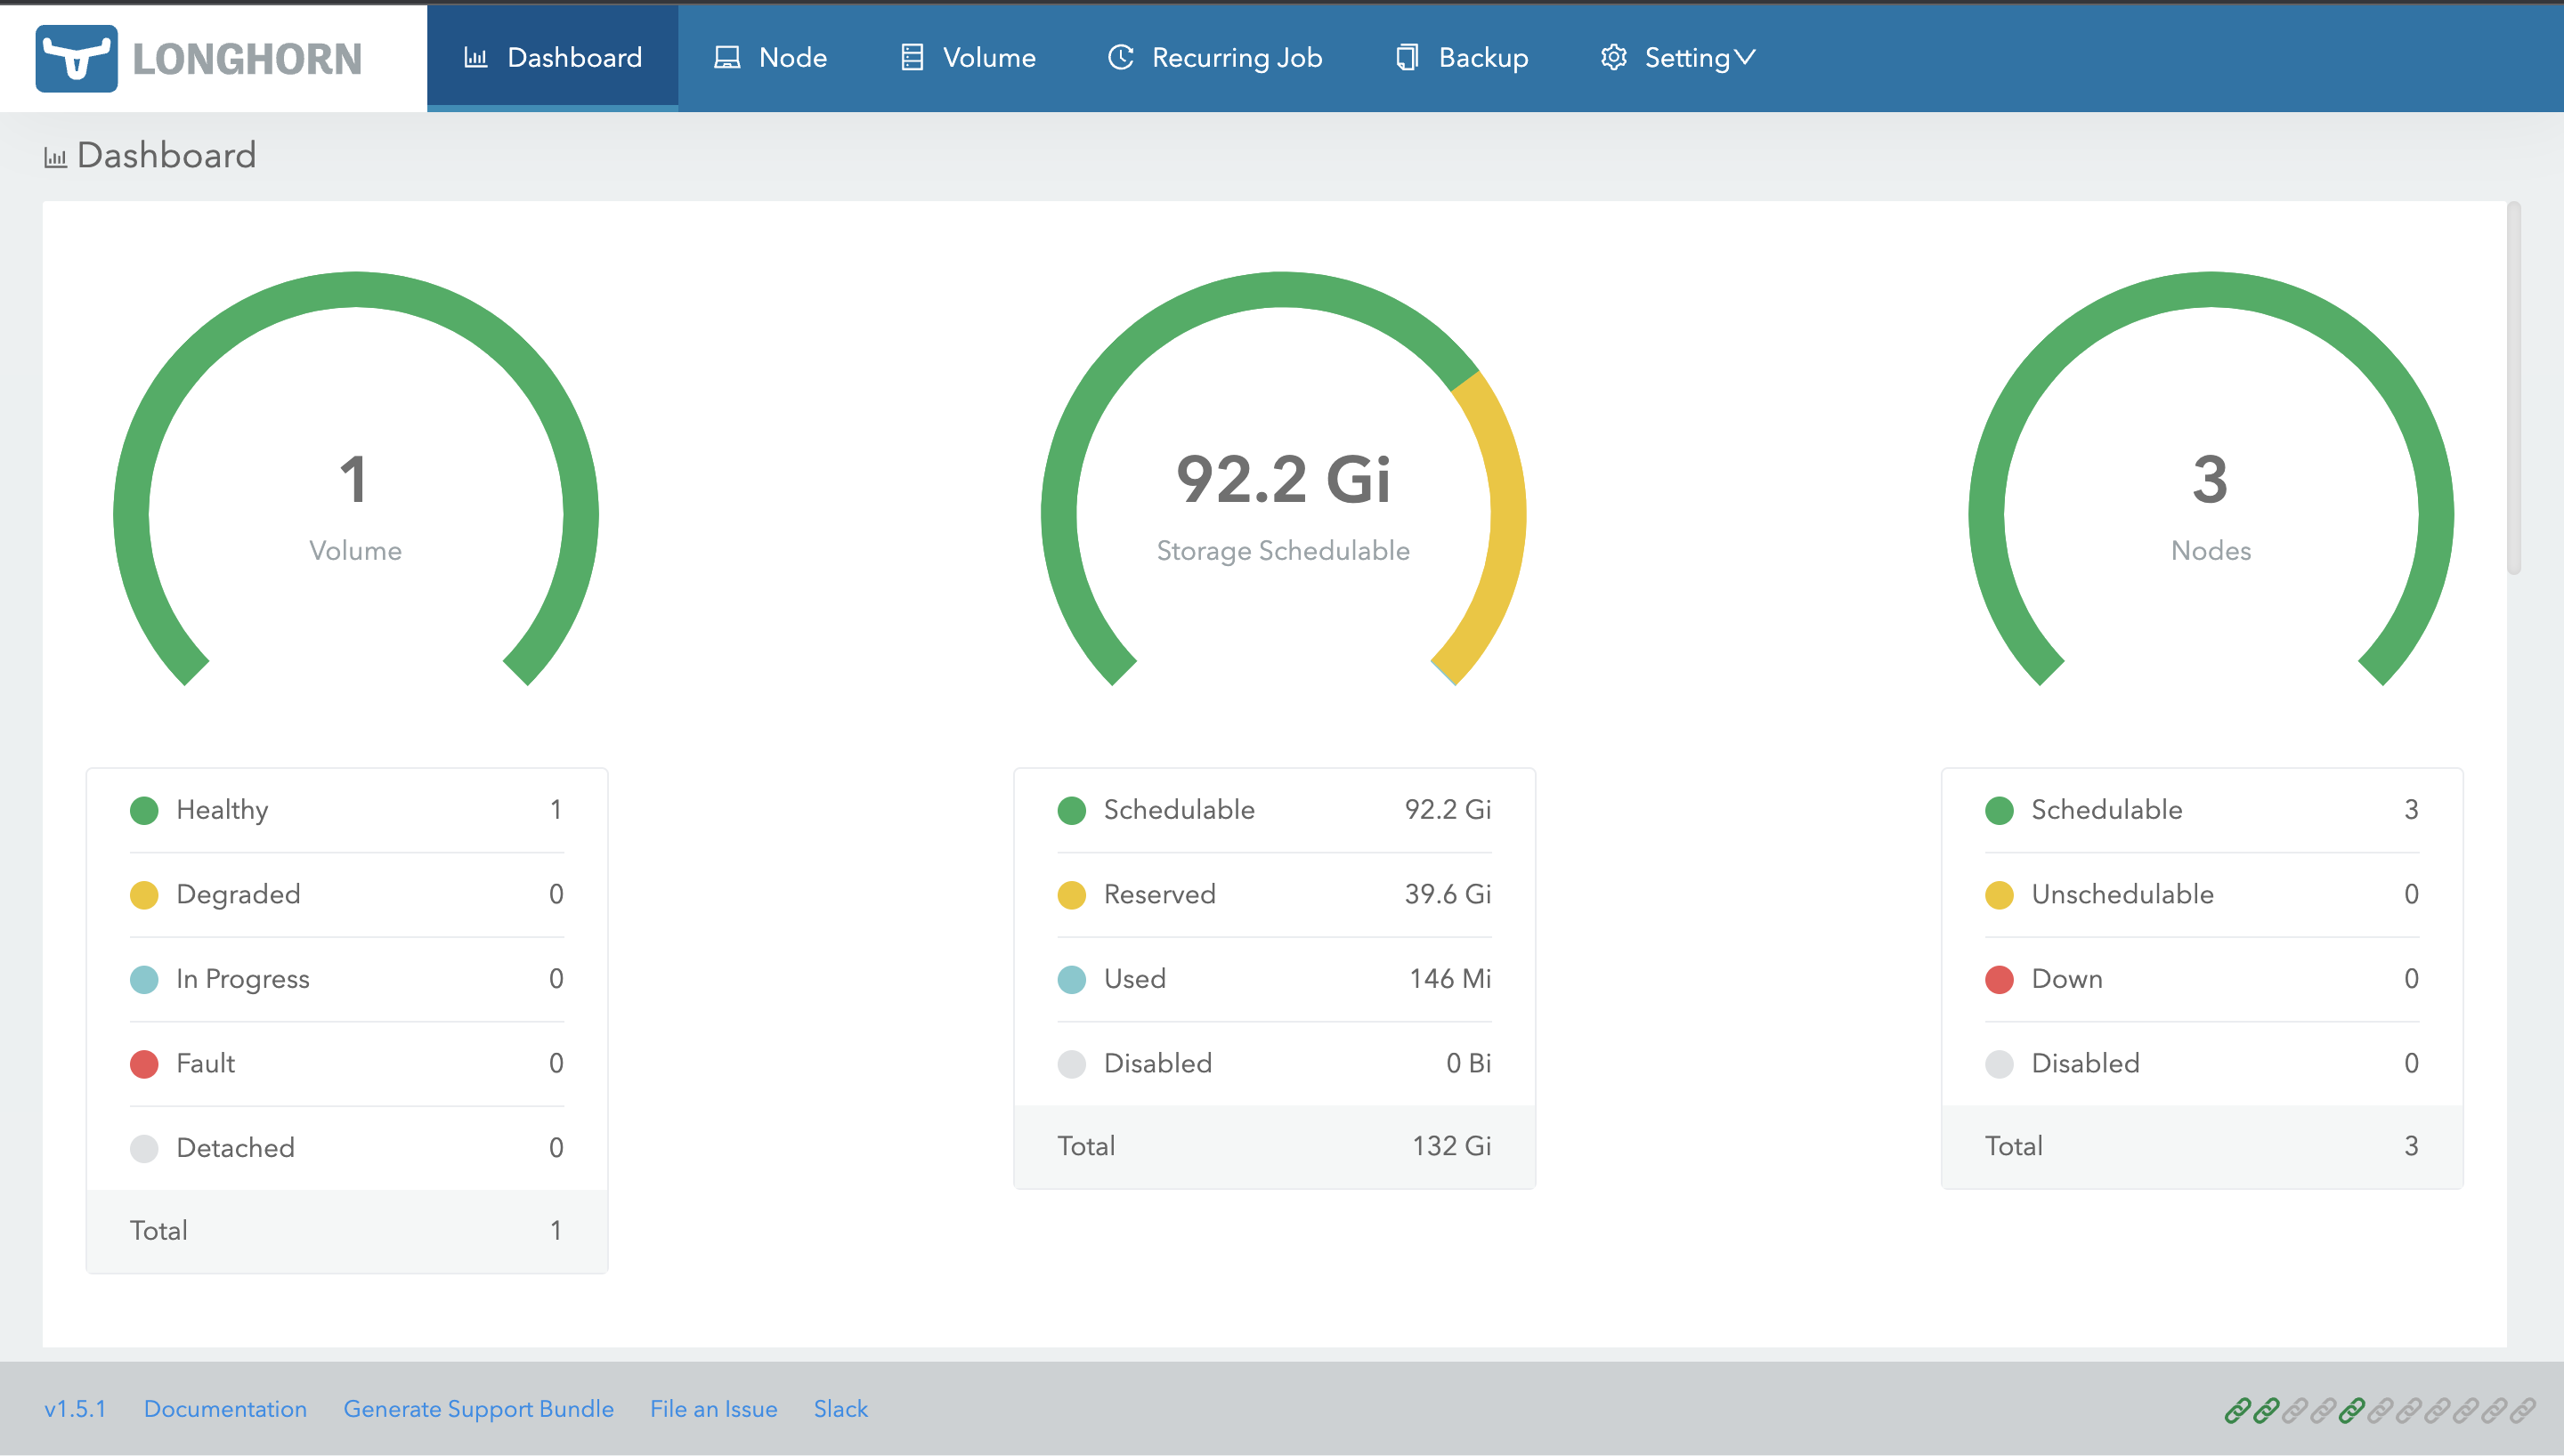
Task: Click Generate Support Bundle link
Action: [x=478, y=1409]
